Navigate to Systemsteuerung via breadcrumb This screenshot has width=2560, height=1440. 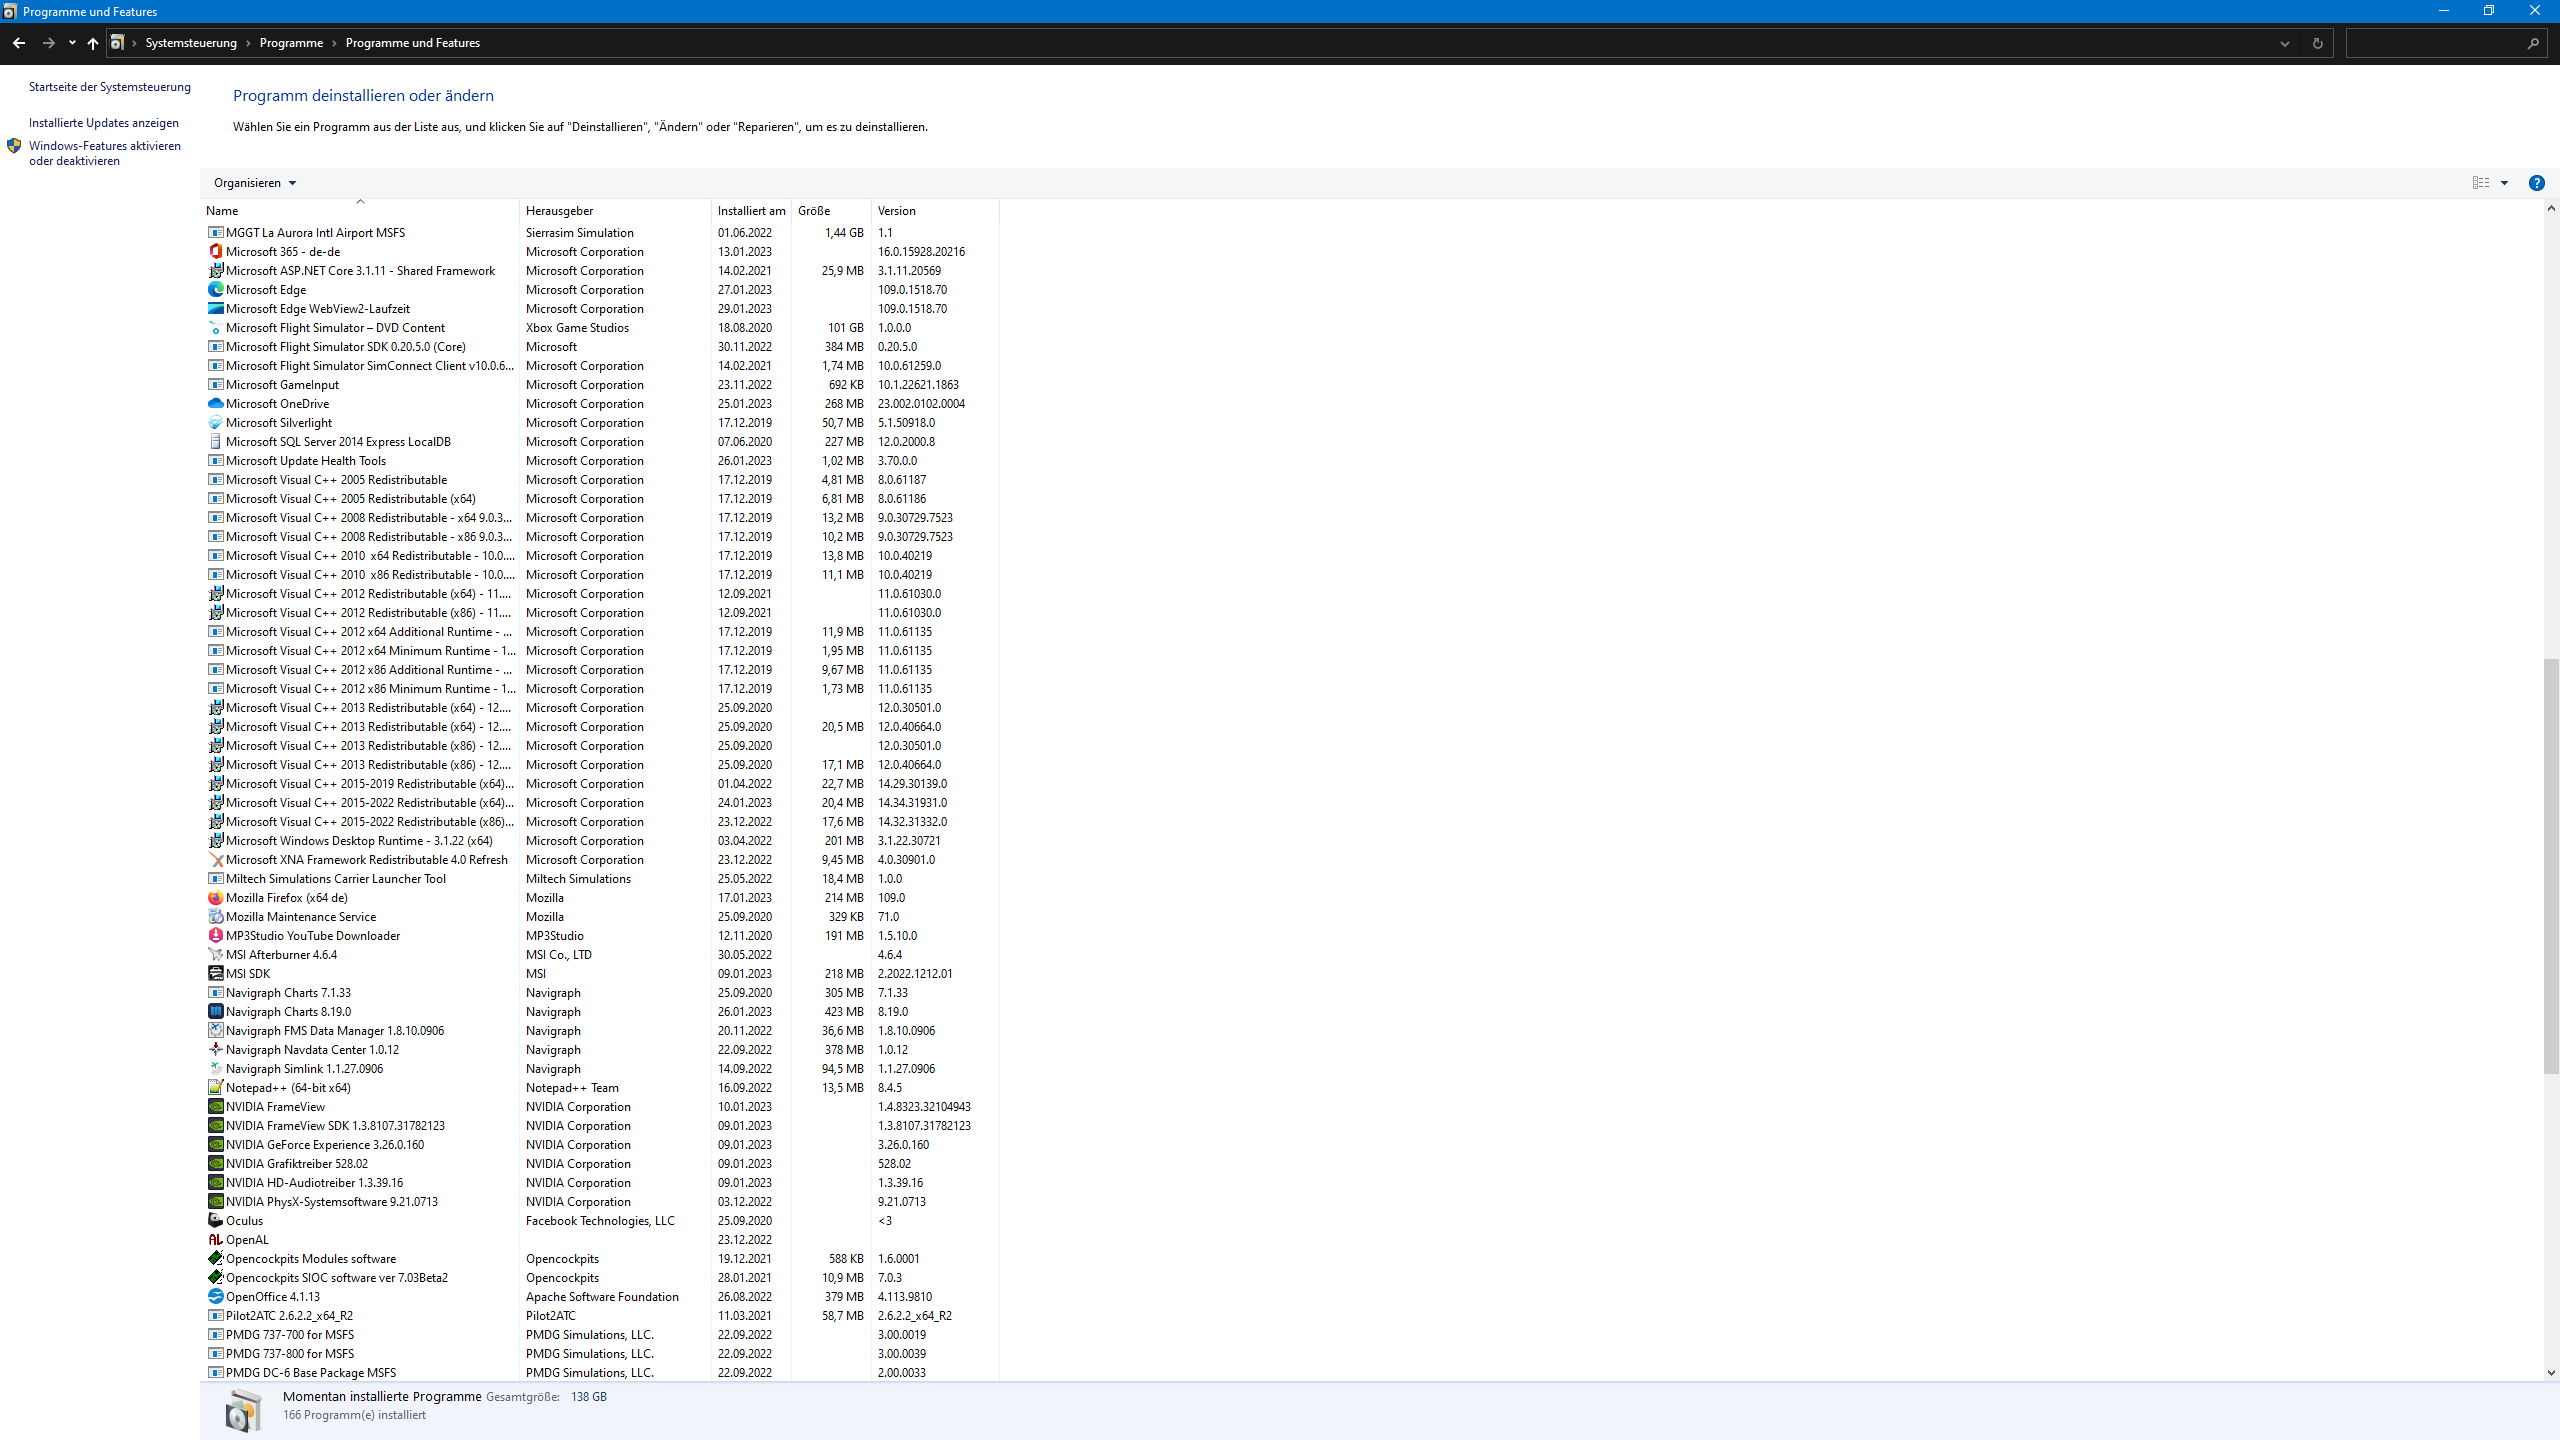pyautogui.click(x=192, y=42)
